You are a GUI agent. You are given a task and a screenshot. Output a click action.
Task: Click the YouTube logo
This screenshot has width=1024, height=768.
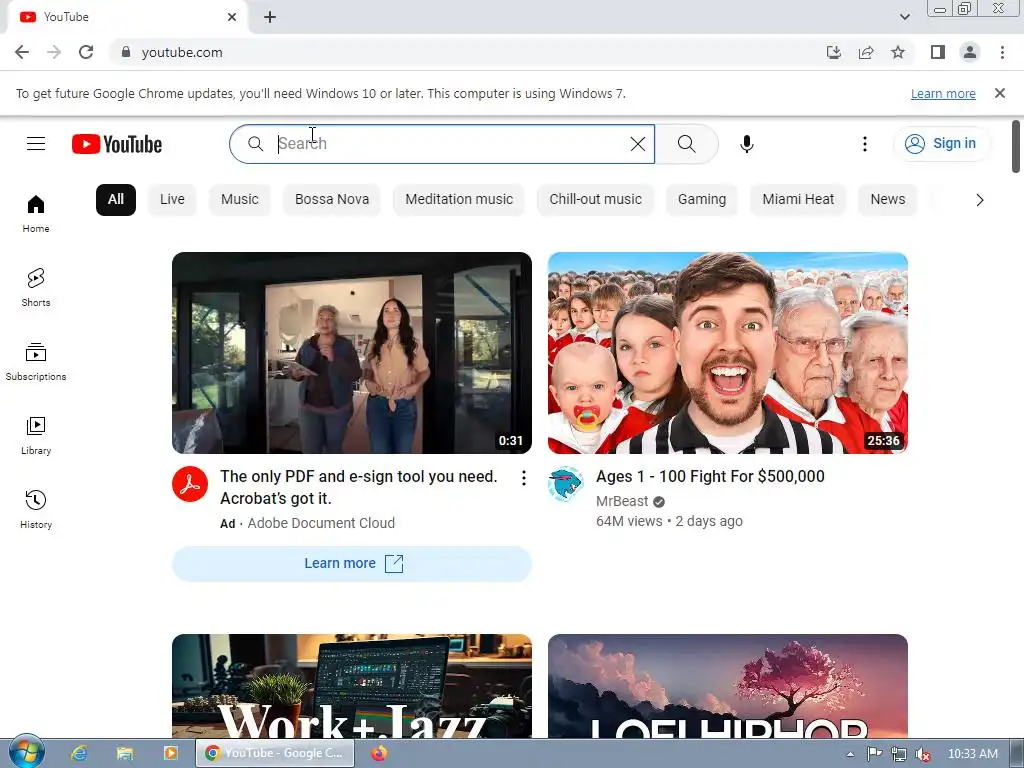click(117, 144)
